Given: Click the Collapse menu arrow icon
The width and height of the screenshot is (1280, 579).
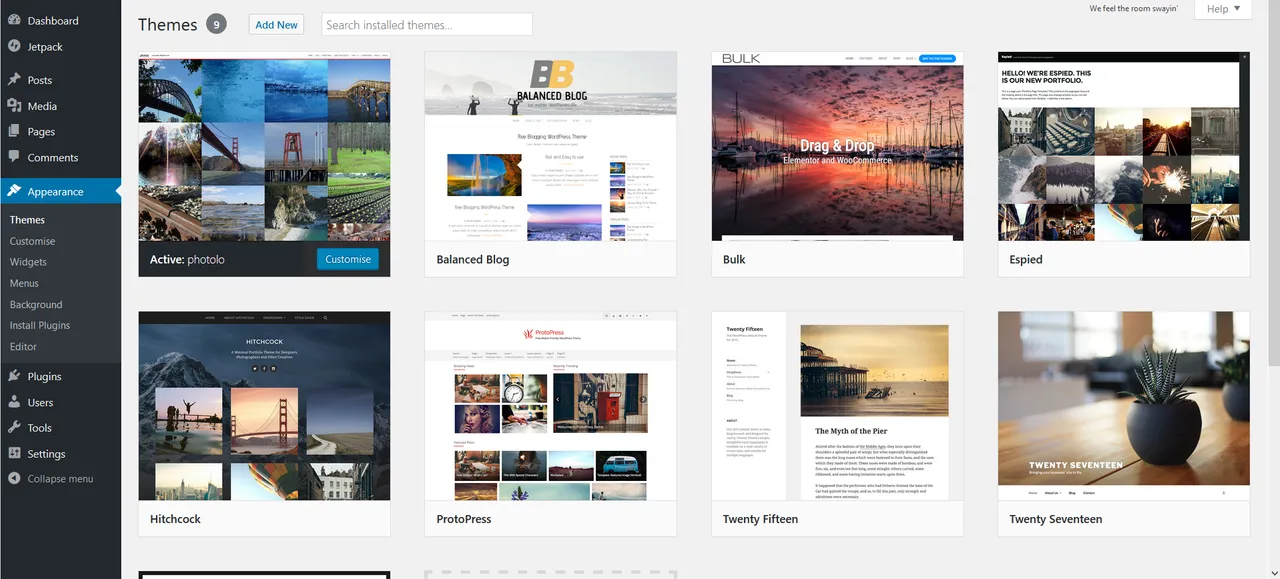Looking at the screenshot, I should [x=14, y=478].
